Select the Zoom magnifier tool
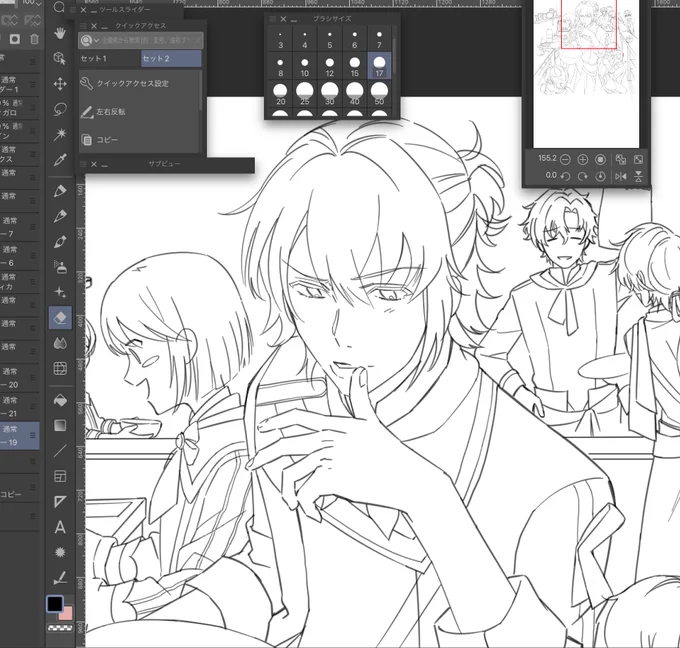This screenshot has width=680, height=648. pos(59,7)
